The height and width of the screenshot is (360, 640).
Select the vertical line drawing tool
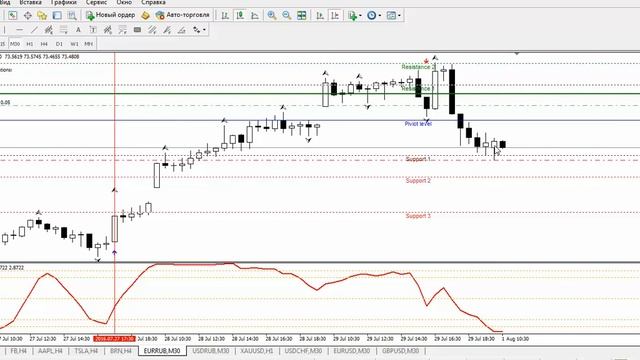(x=4, y=30)
